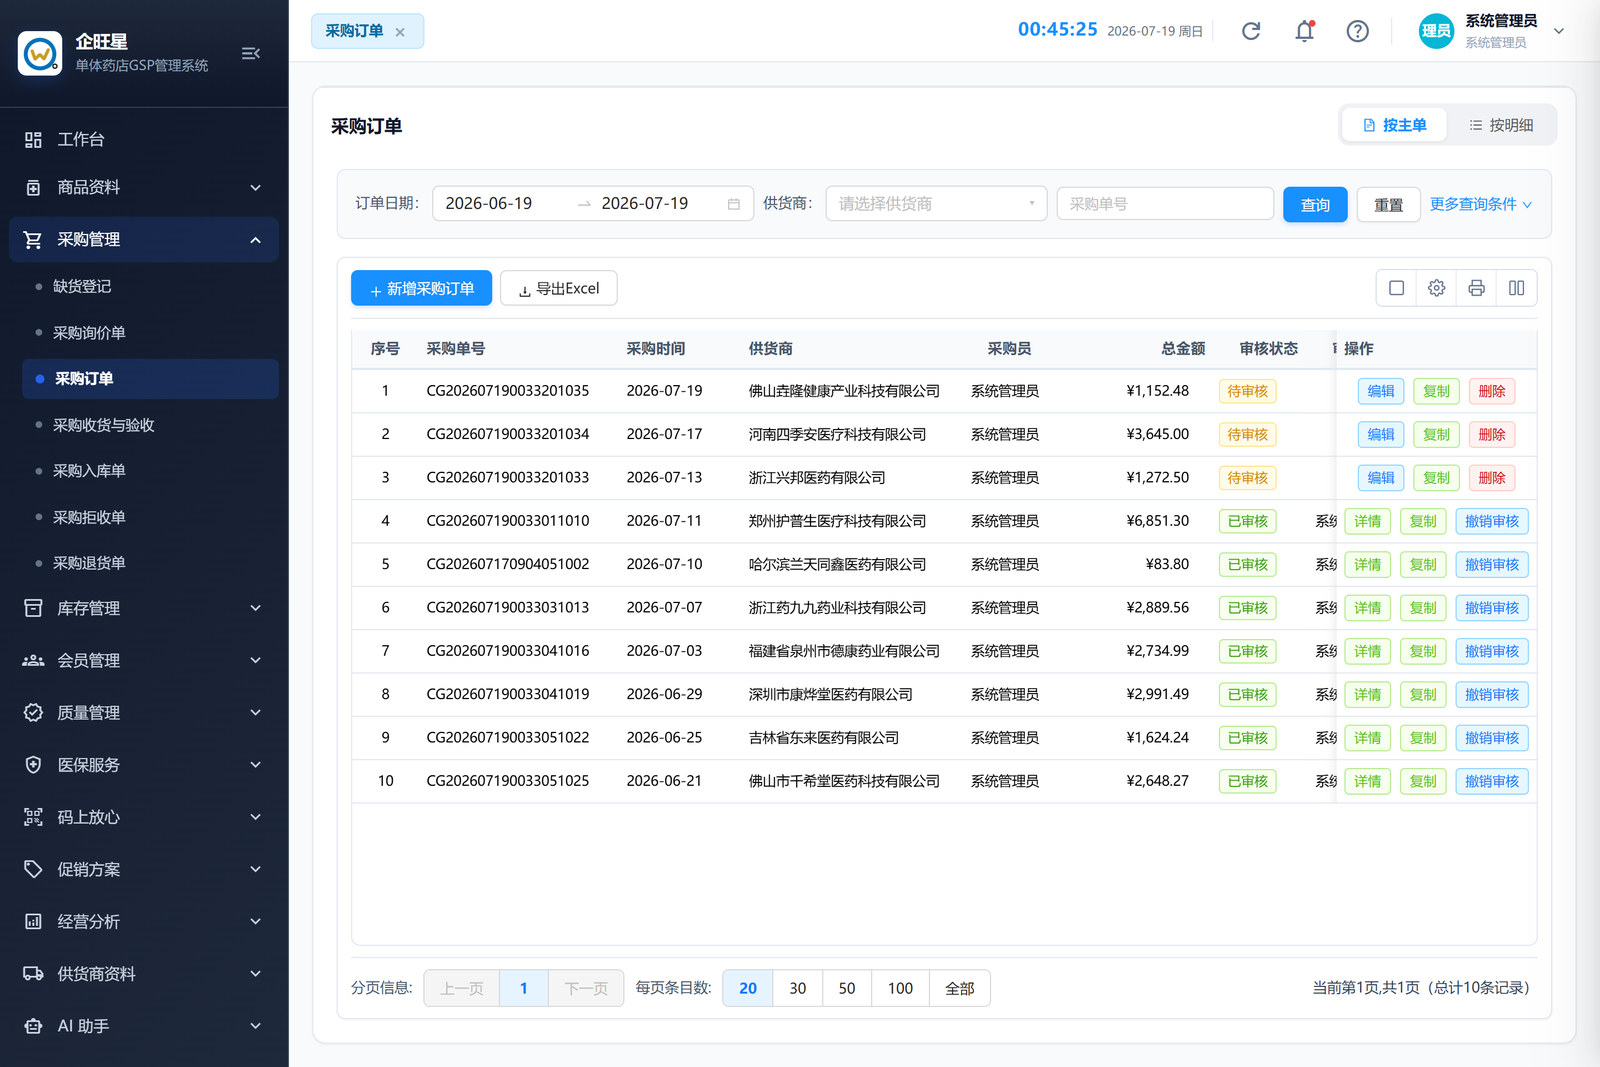
Task: Open table column settings gear icon
Action: (1437, 288)
